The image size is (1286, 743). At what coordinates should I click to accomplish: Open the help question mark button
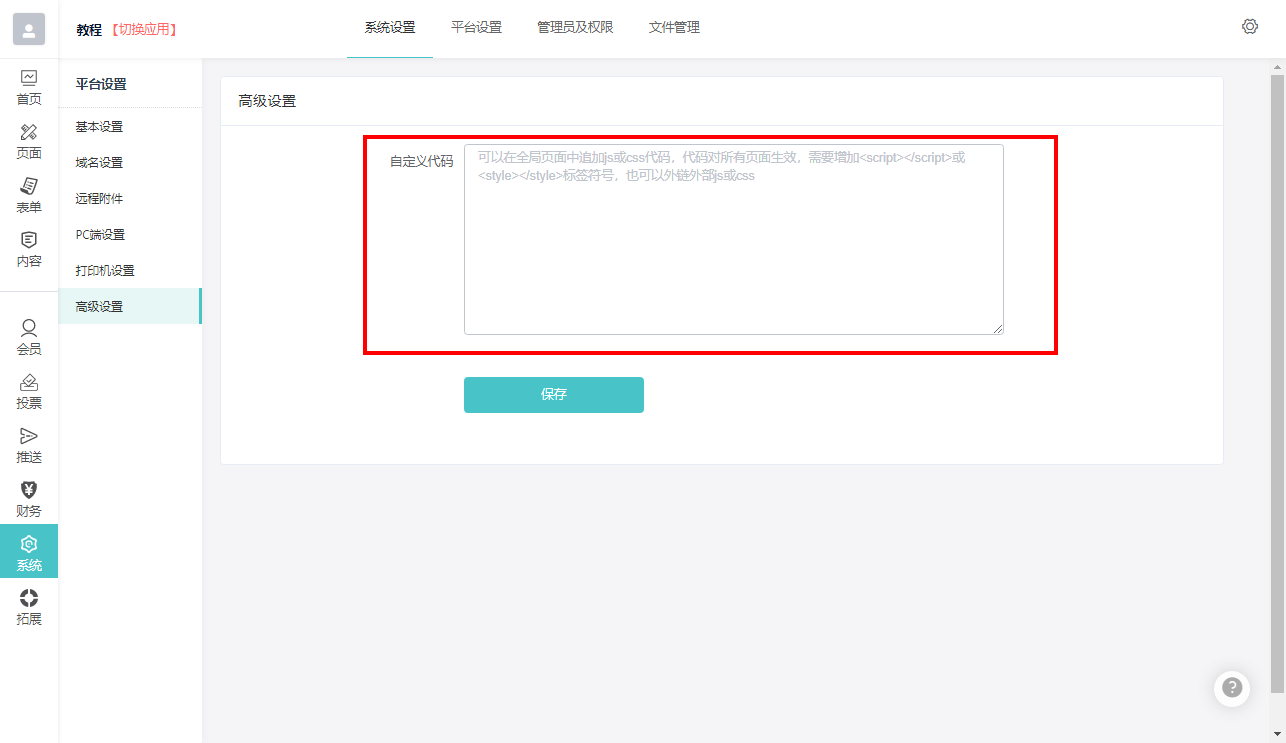[1232, 688]
